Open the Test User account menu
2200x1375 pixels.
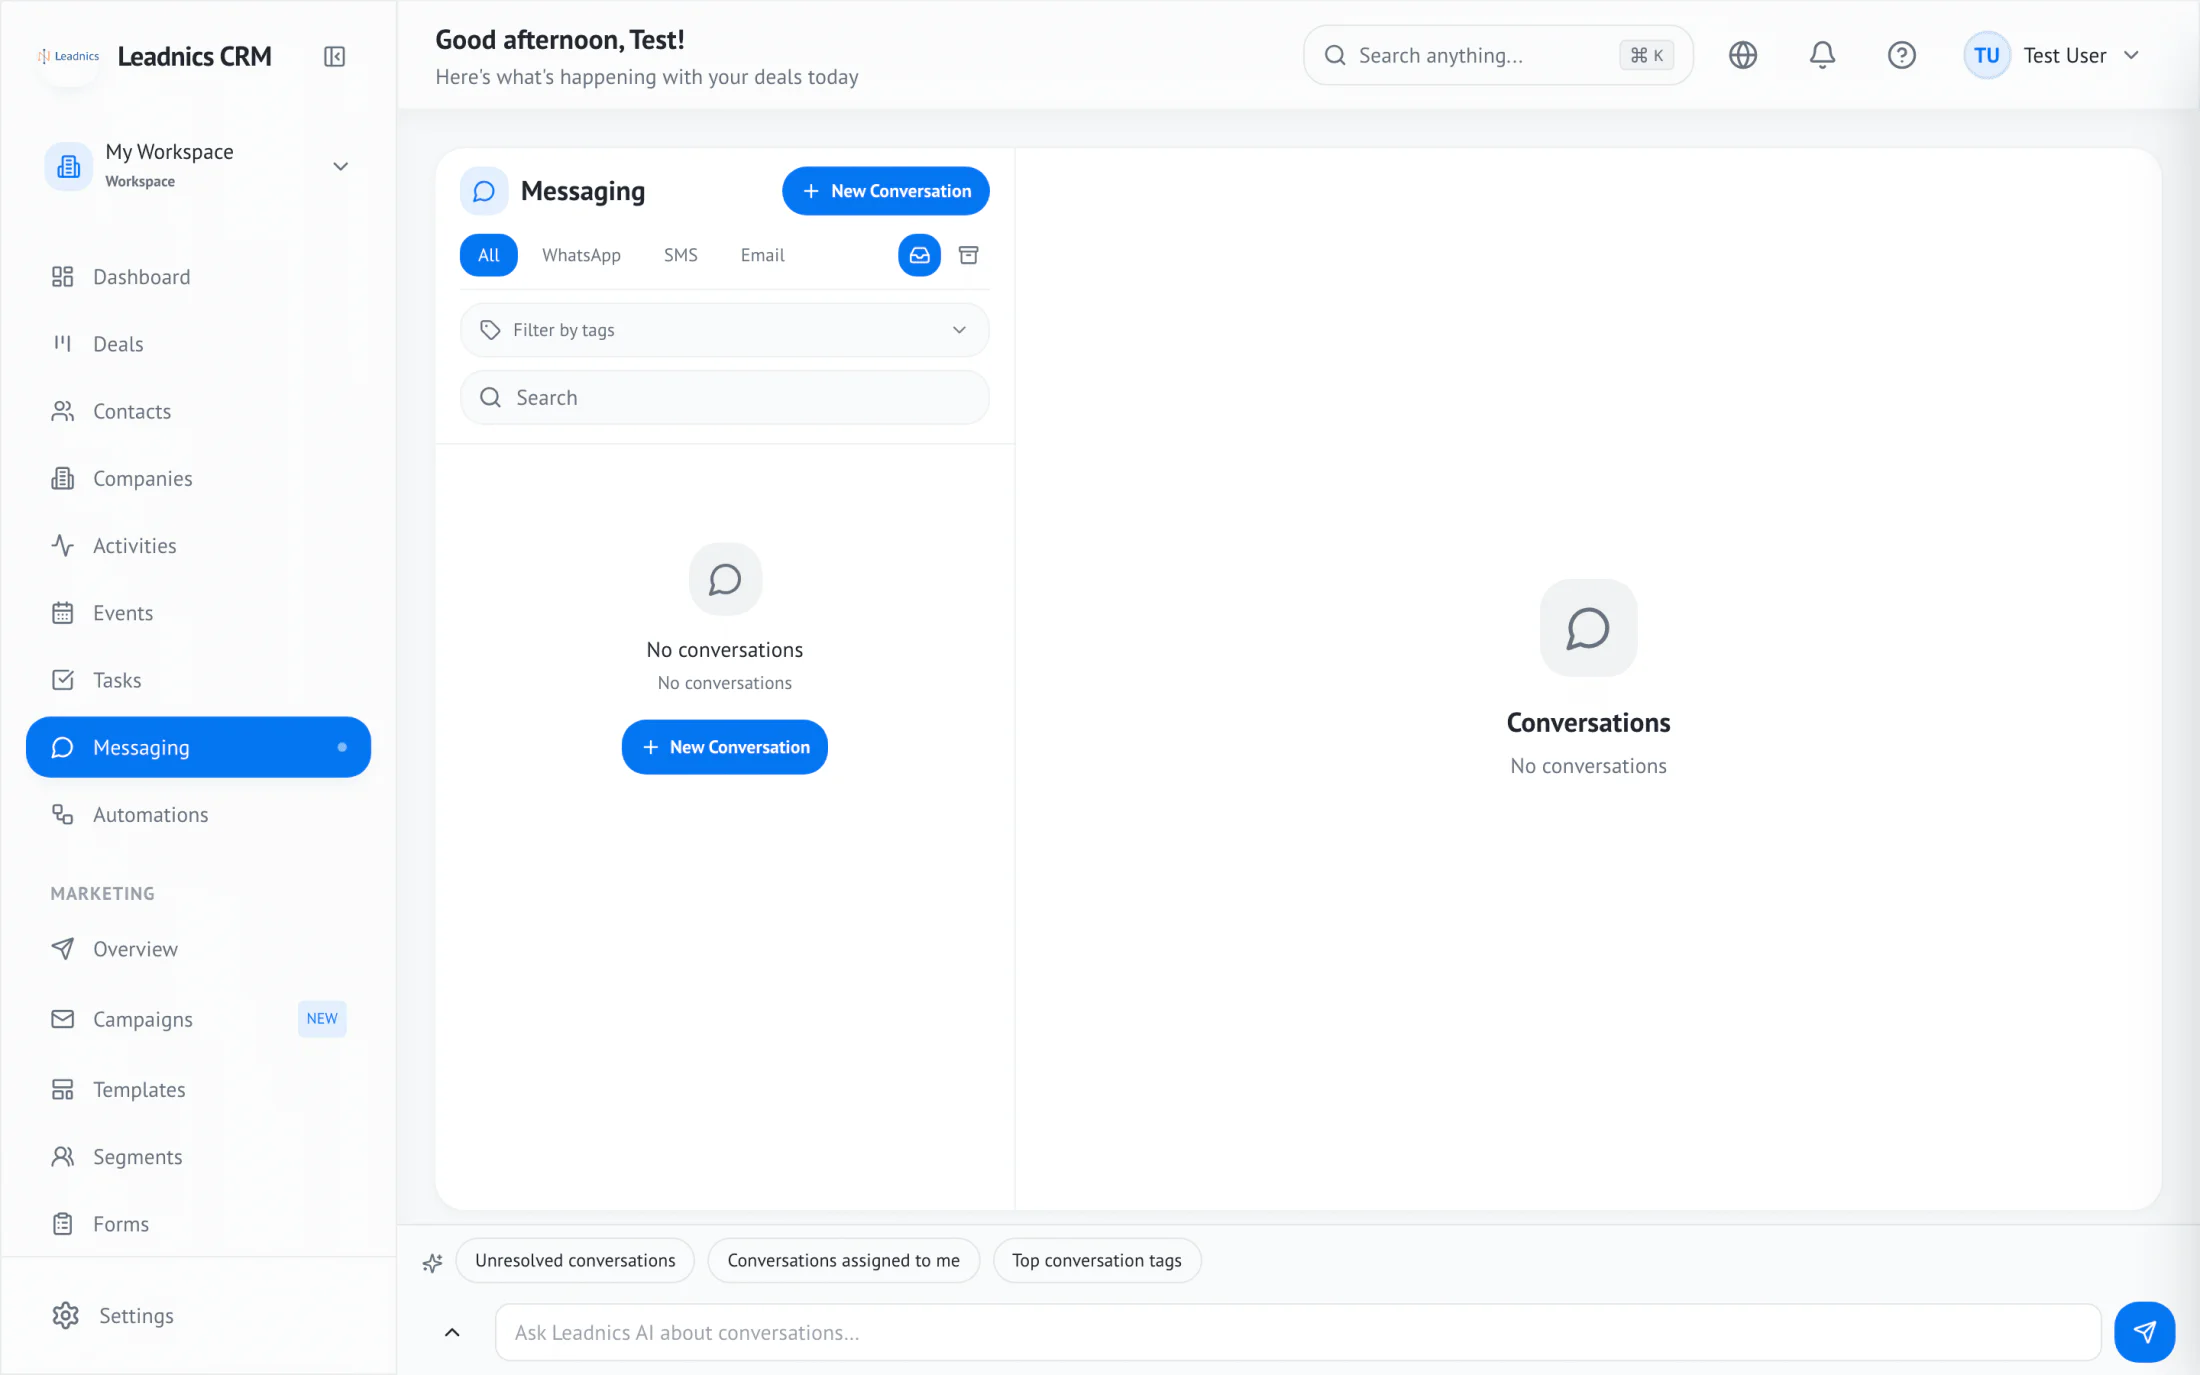[2053, 55]
